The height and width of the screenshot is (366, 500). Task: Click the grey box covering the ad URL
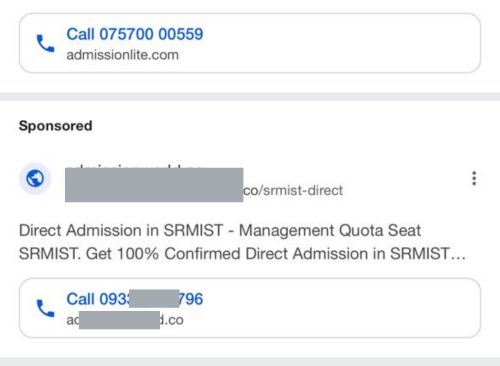point(154,185)
